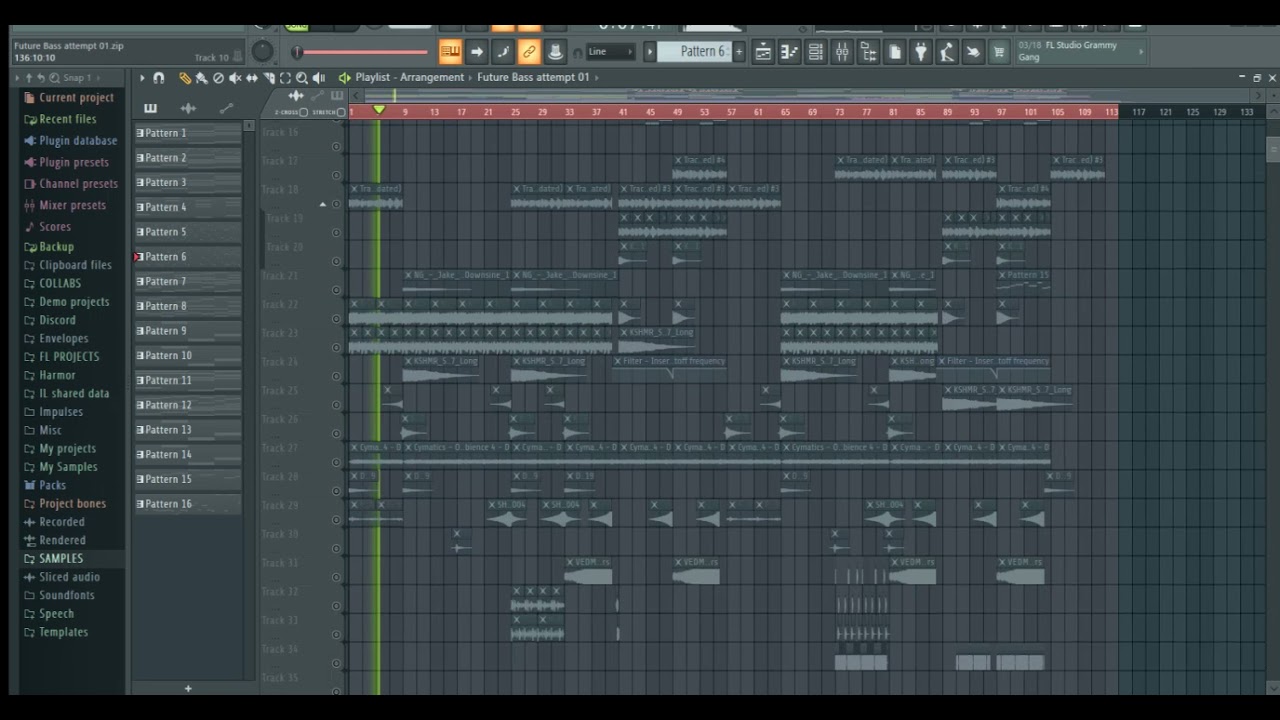Select the pencil Draw tool in playlist

click(x=185, y=78)
